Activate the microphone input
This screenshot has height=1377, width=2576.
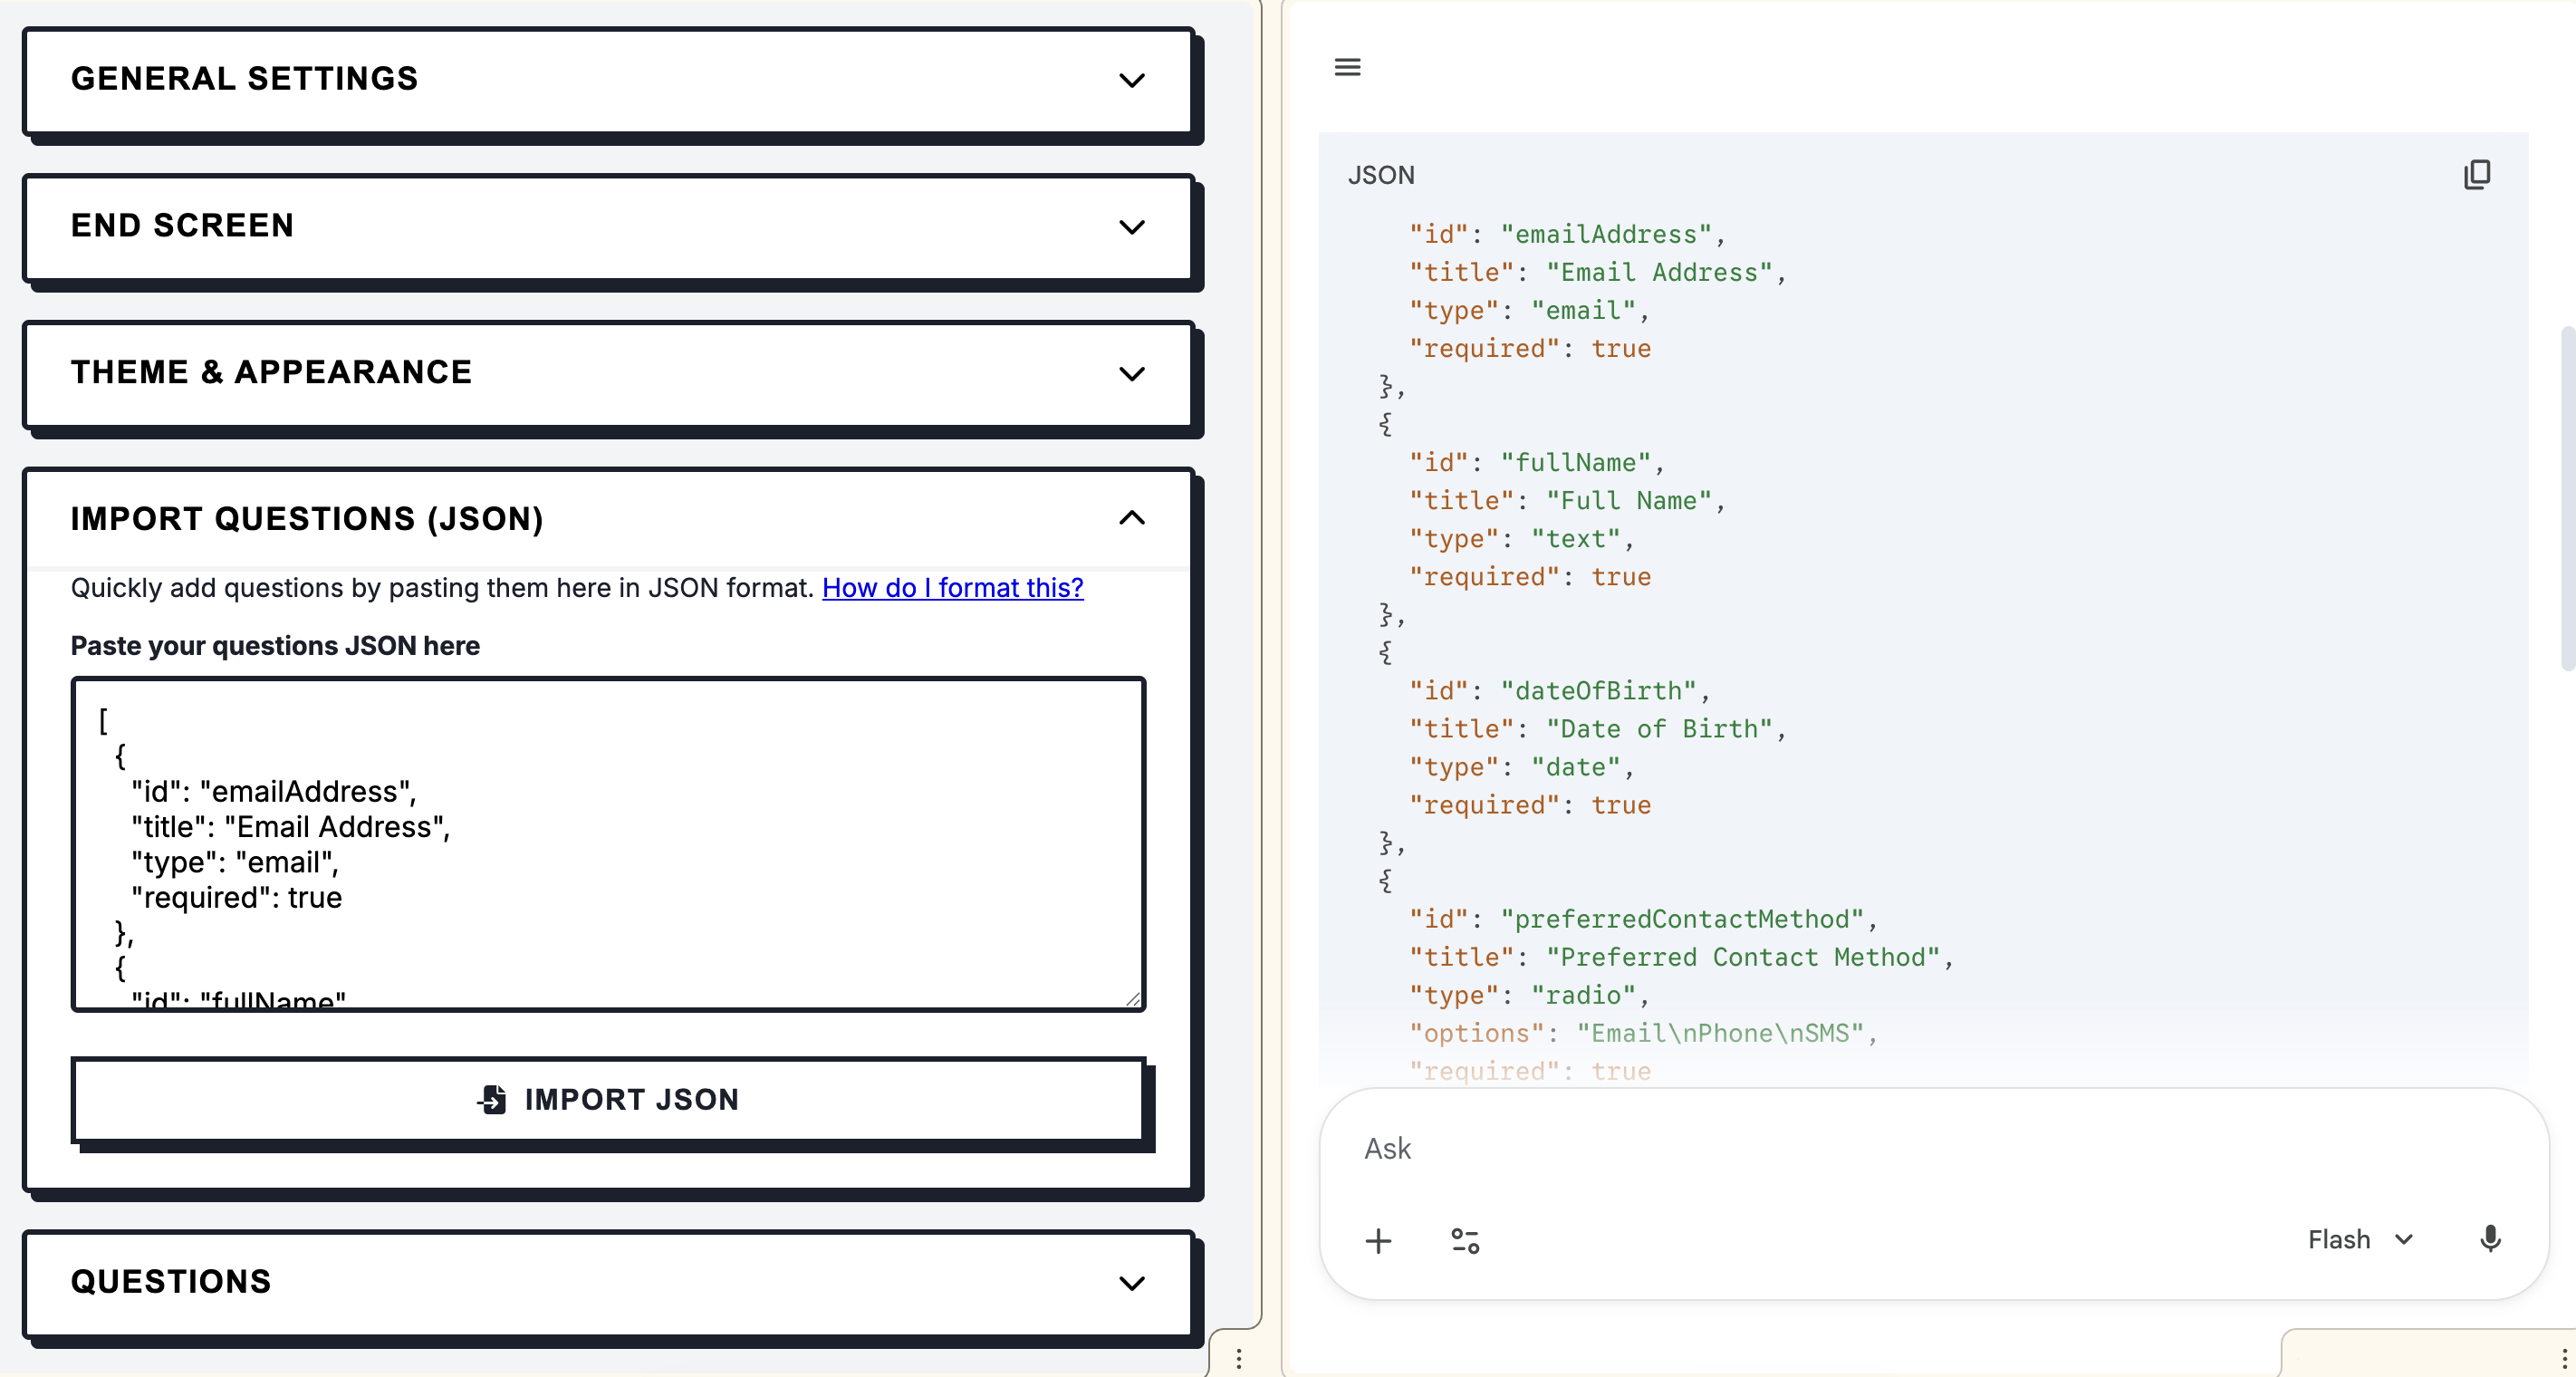(2491, 1241)
